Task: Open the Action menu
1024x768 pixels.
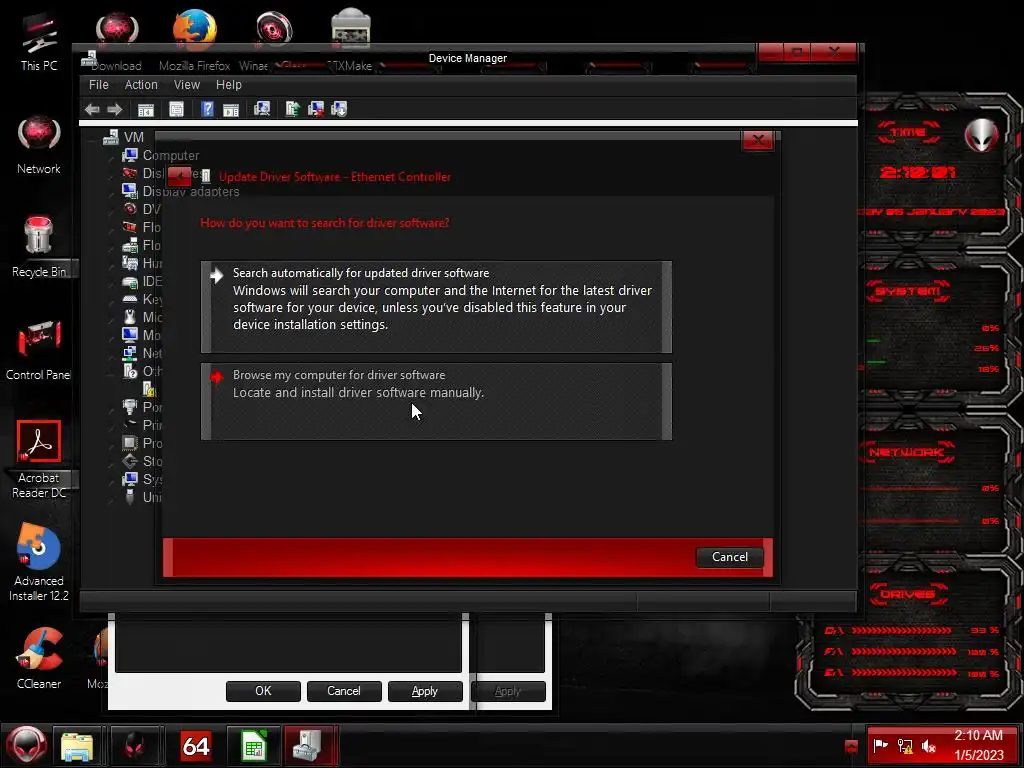Action: pos(141,85)
